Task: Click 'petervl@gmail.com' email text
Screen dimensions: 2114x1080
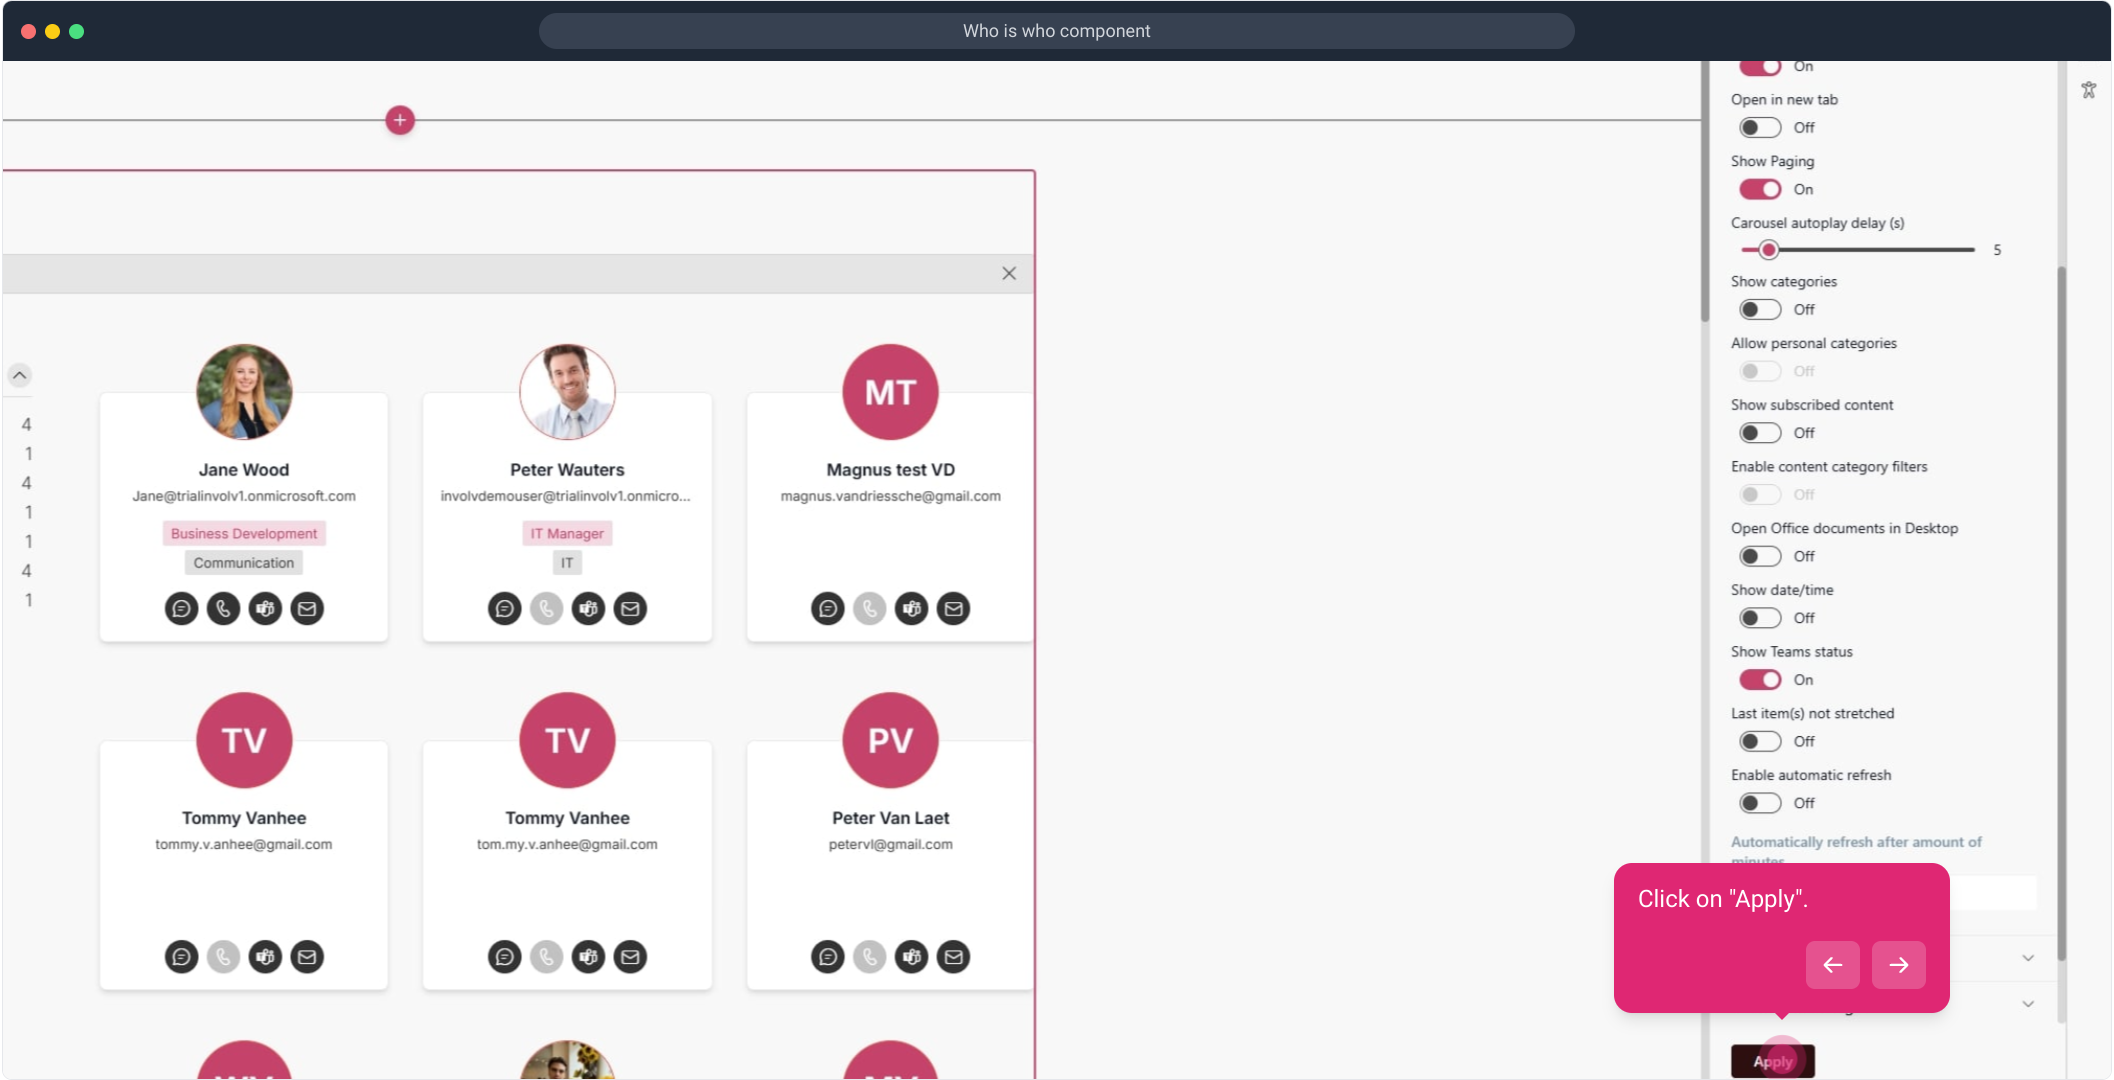Action: coord(890,844)
